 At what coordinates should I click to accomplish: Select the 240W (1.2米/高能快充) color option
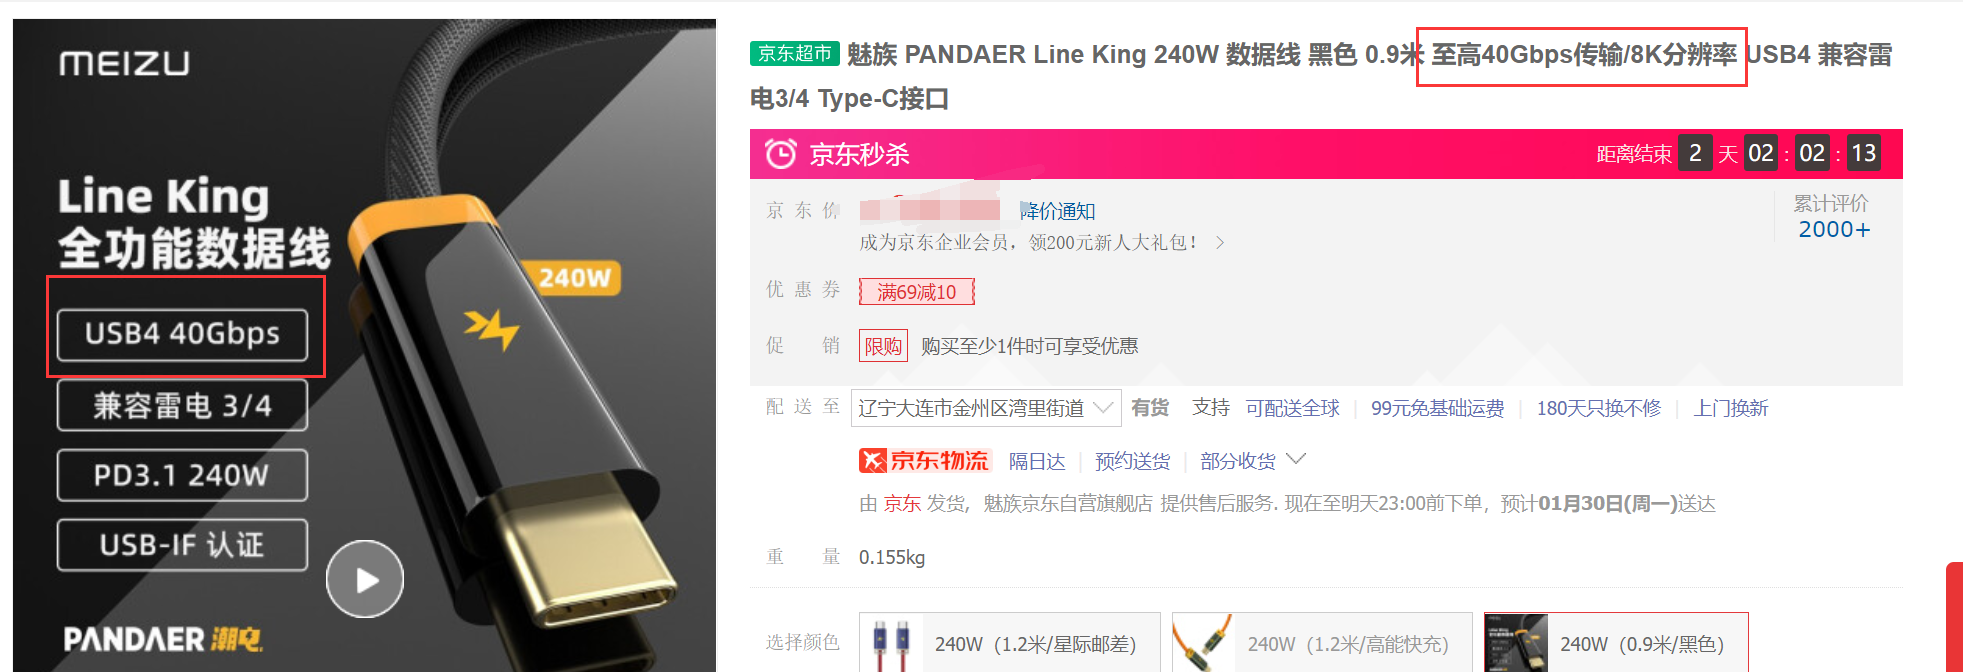pos(1322,643)
